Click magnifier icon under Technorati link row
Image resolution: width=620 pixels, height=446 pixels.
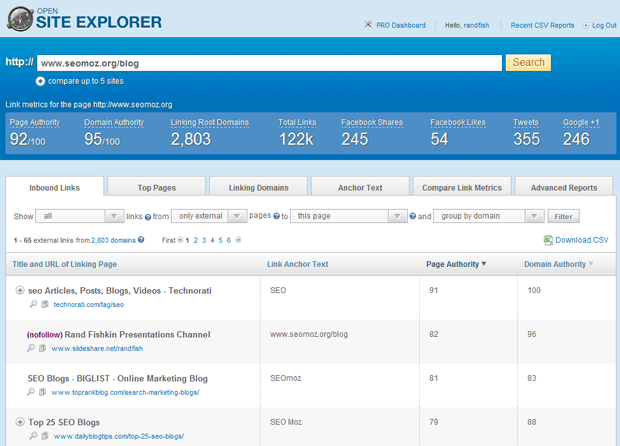pyautogui.click(x=33, y=304)
